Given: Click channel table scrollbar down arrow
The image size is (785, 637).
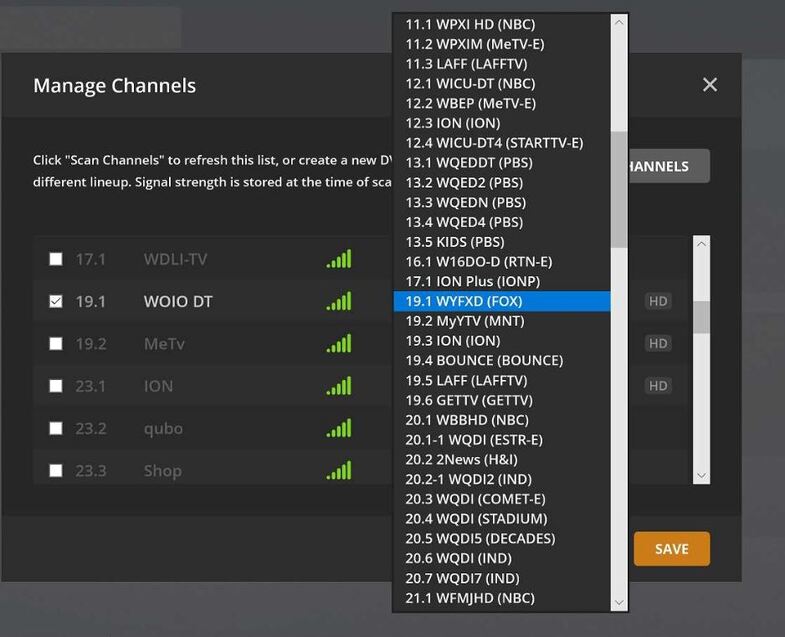Looking at the screenshot, I should (701, 476).
